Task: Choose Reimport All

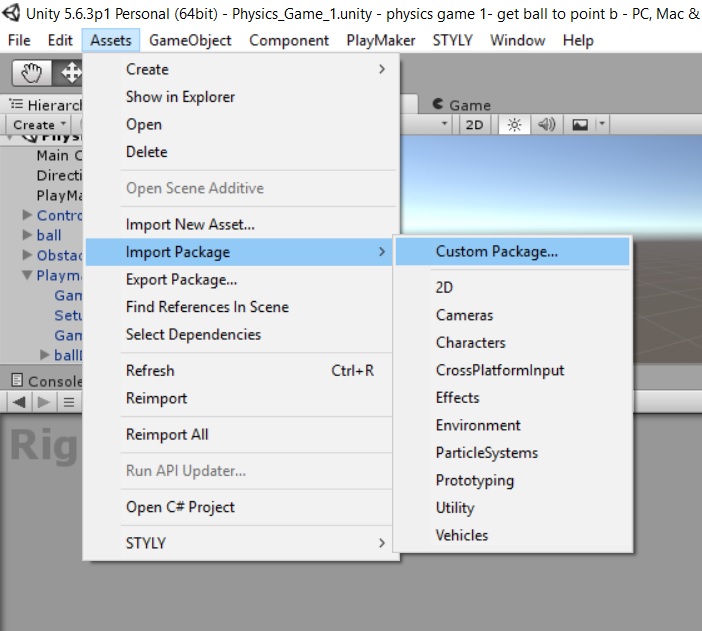Action: pos(241,434)
